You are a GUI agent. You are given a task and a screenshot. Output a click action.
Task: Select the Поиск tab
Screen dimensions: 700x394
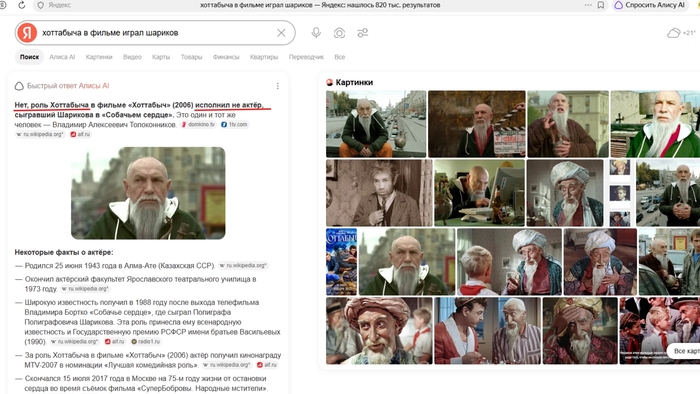29,57
